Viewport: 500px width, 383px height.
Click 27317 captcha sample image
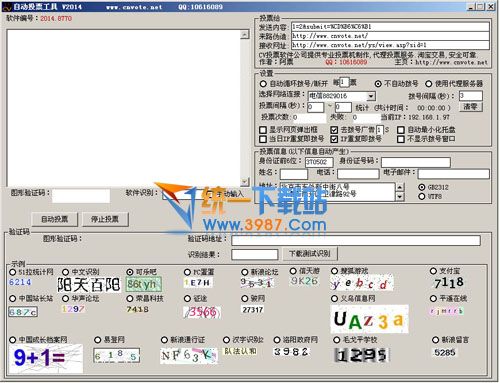click(253, 310)
